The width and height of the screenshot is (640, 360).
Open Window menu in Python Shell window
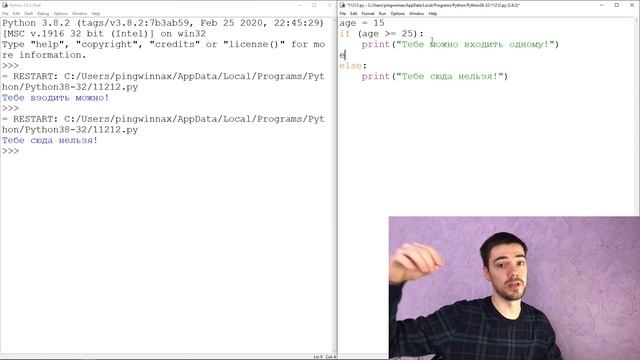pos(80,13)
